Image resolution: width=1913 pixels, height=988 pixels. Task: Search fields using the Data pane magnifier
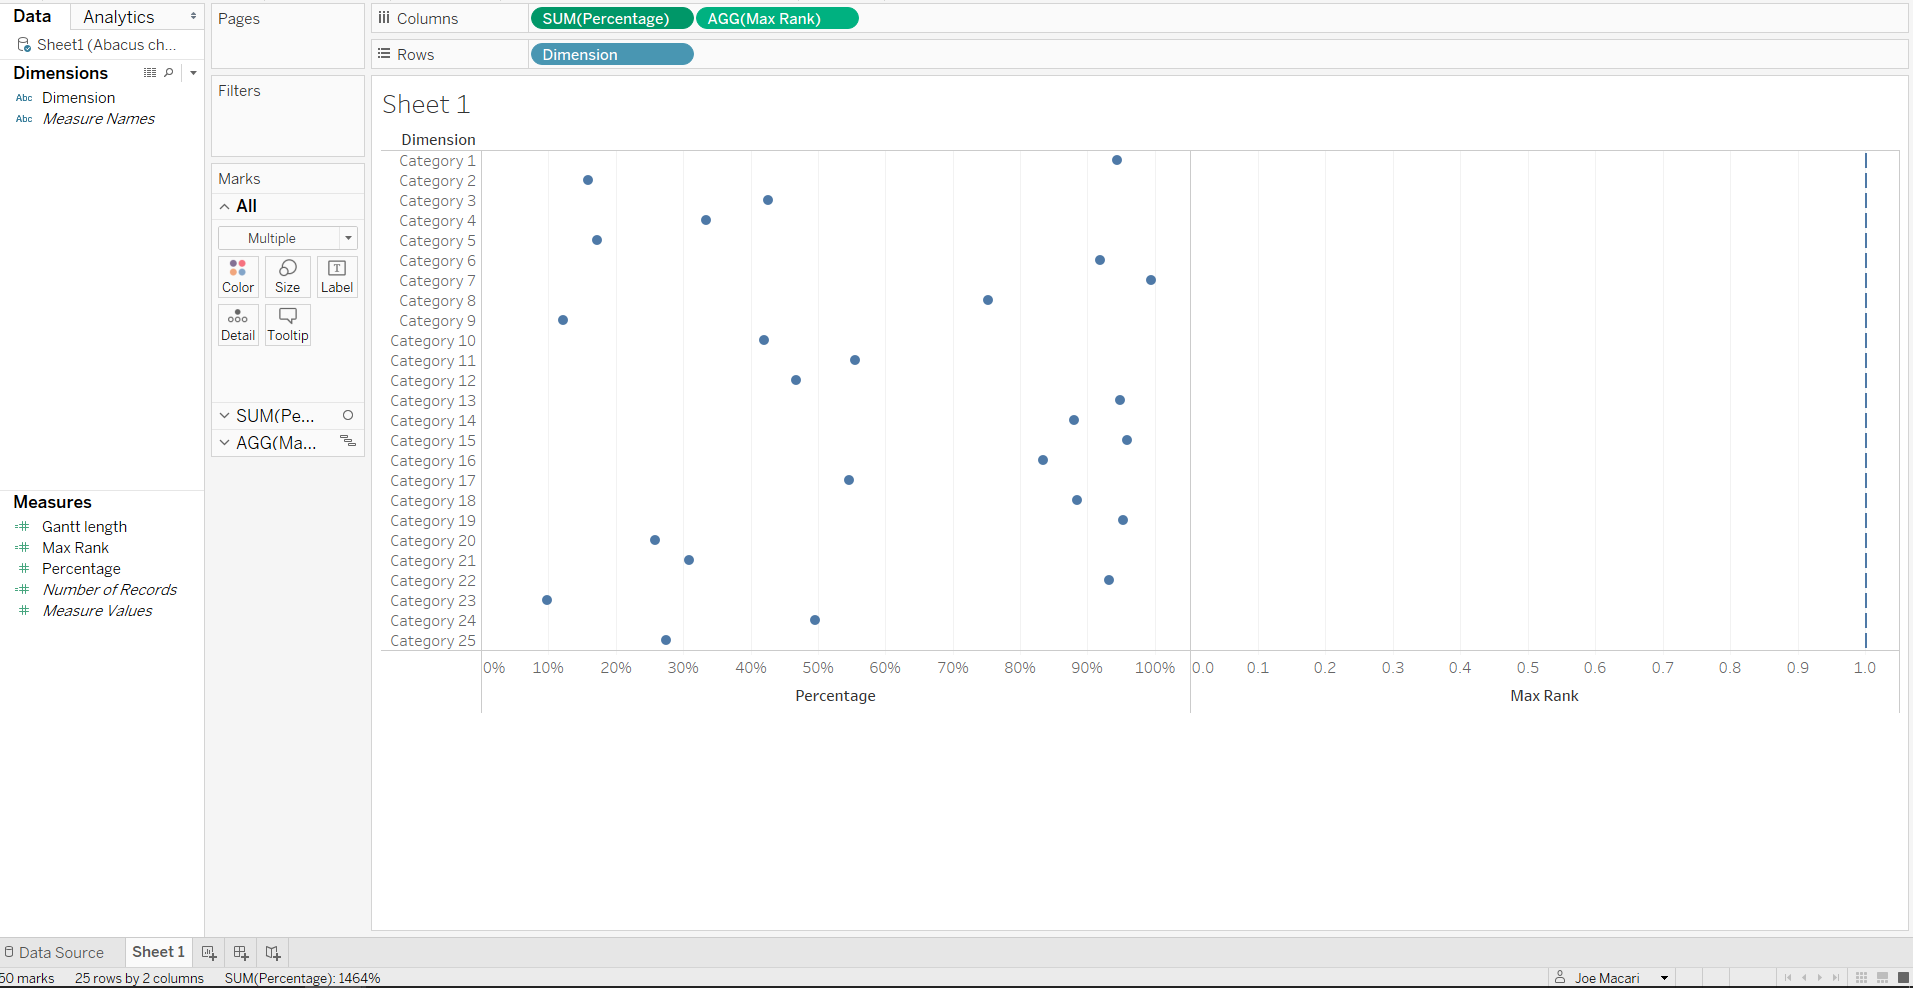(168, 72)
